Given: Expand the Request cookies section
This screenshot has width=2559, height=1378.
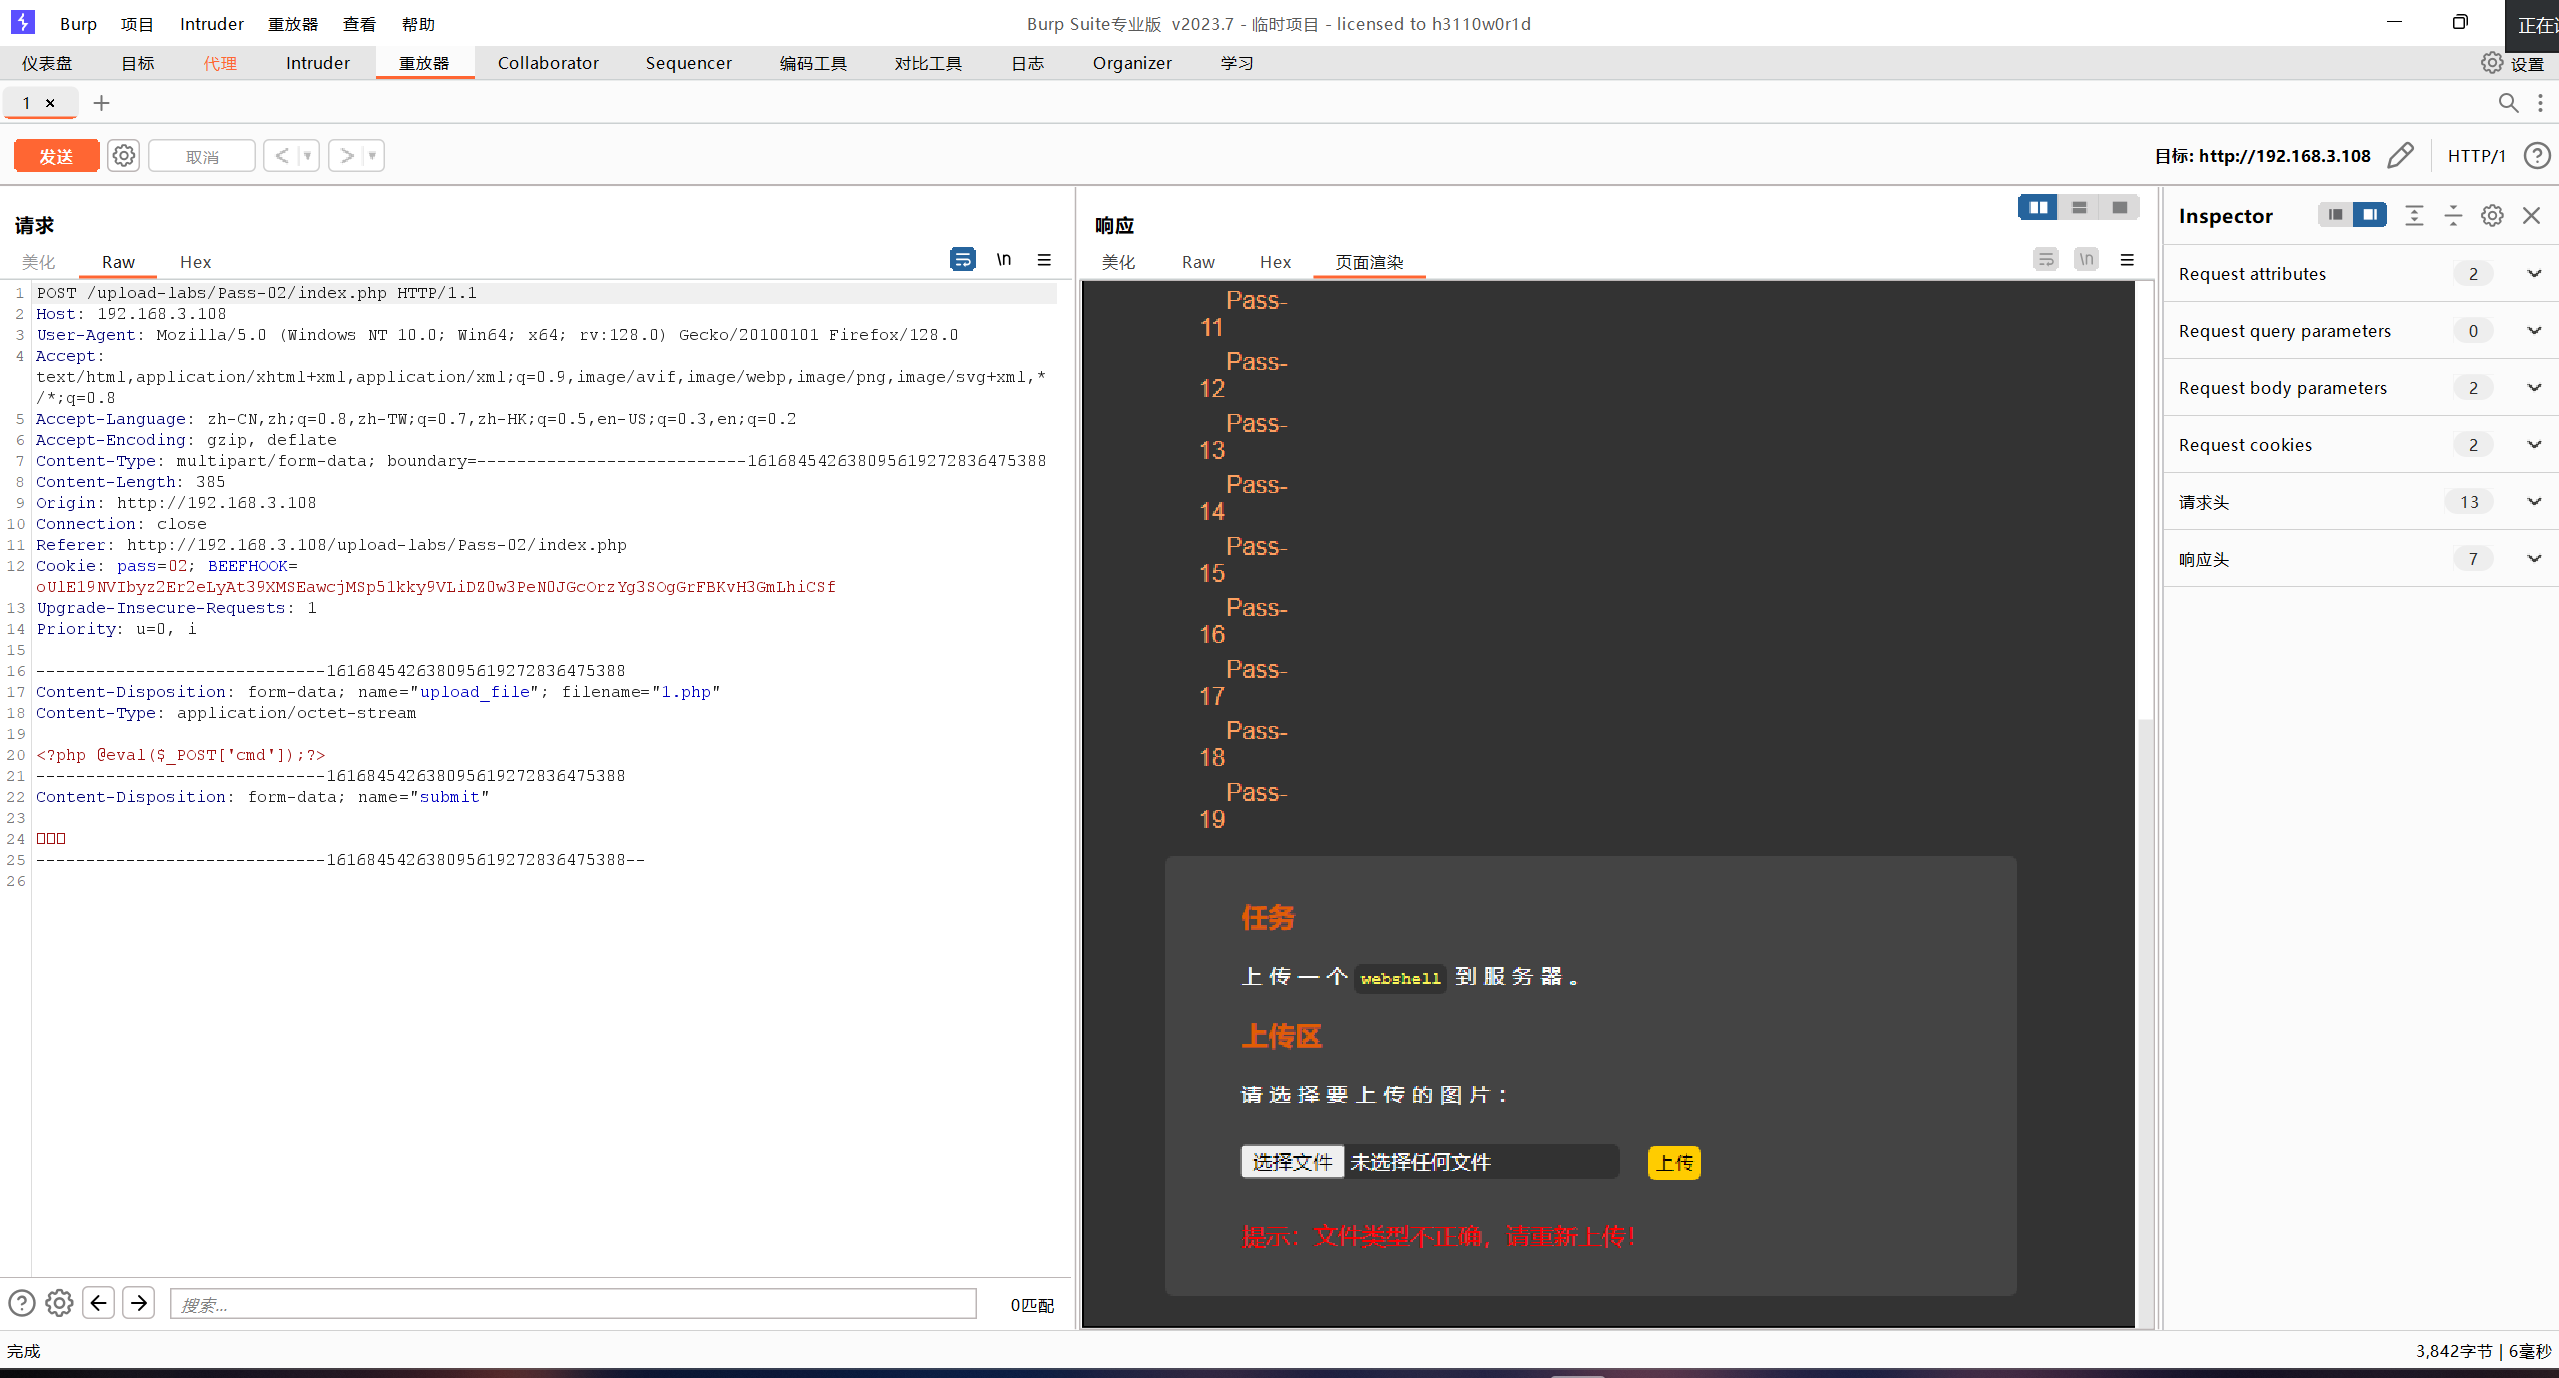Looking at the screenshot, I should tap(2534, 445).
